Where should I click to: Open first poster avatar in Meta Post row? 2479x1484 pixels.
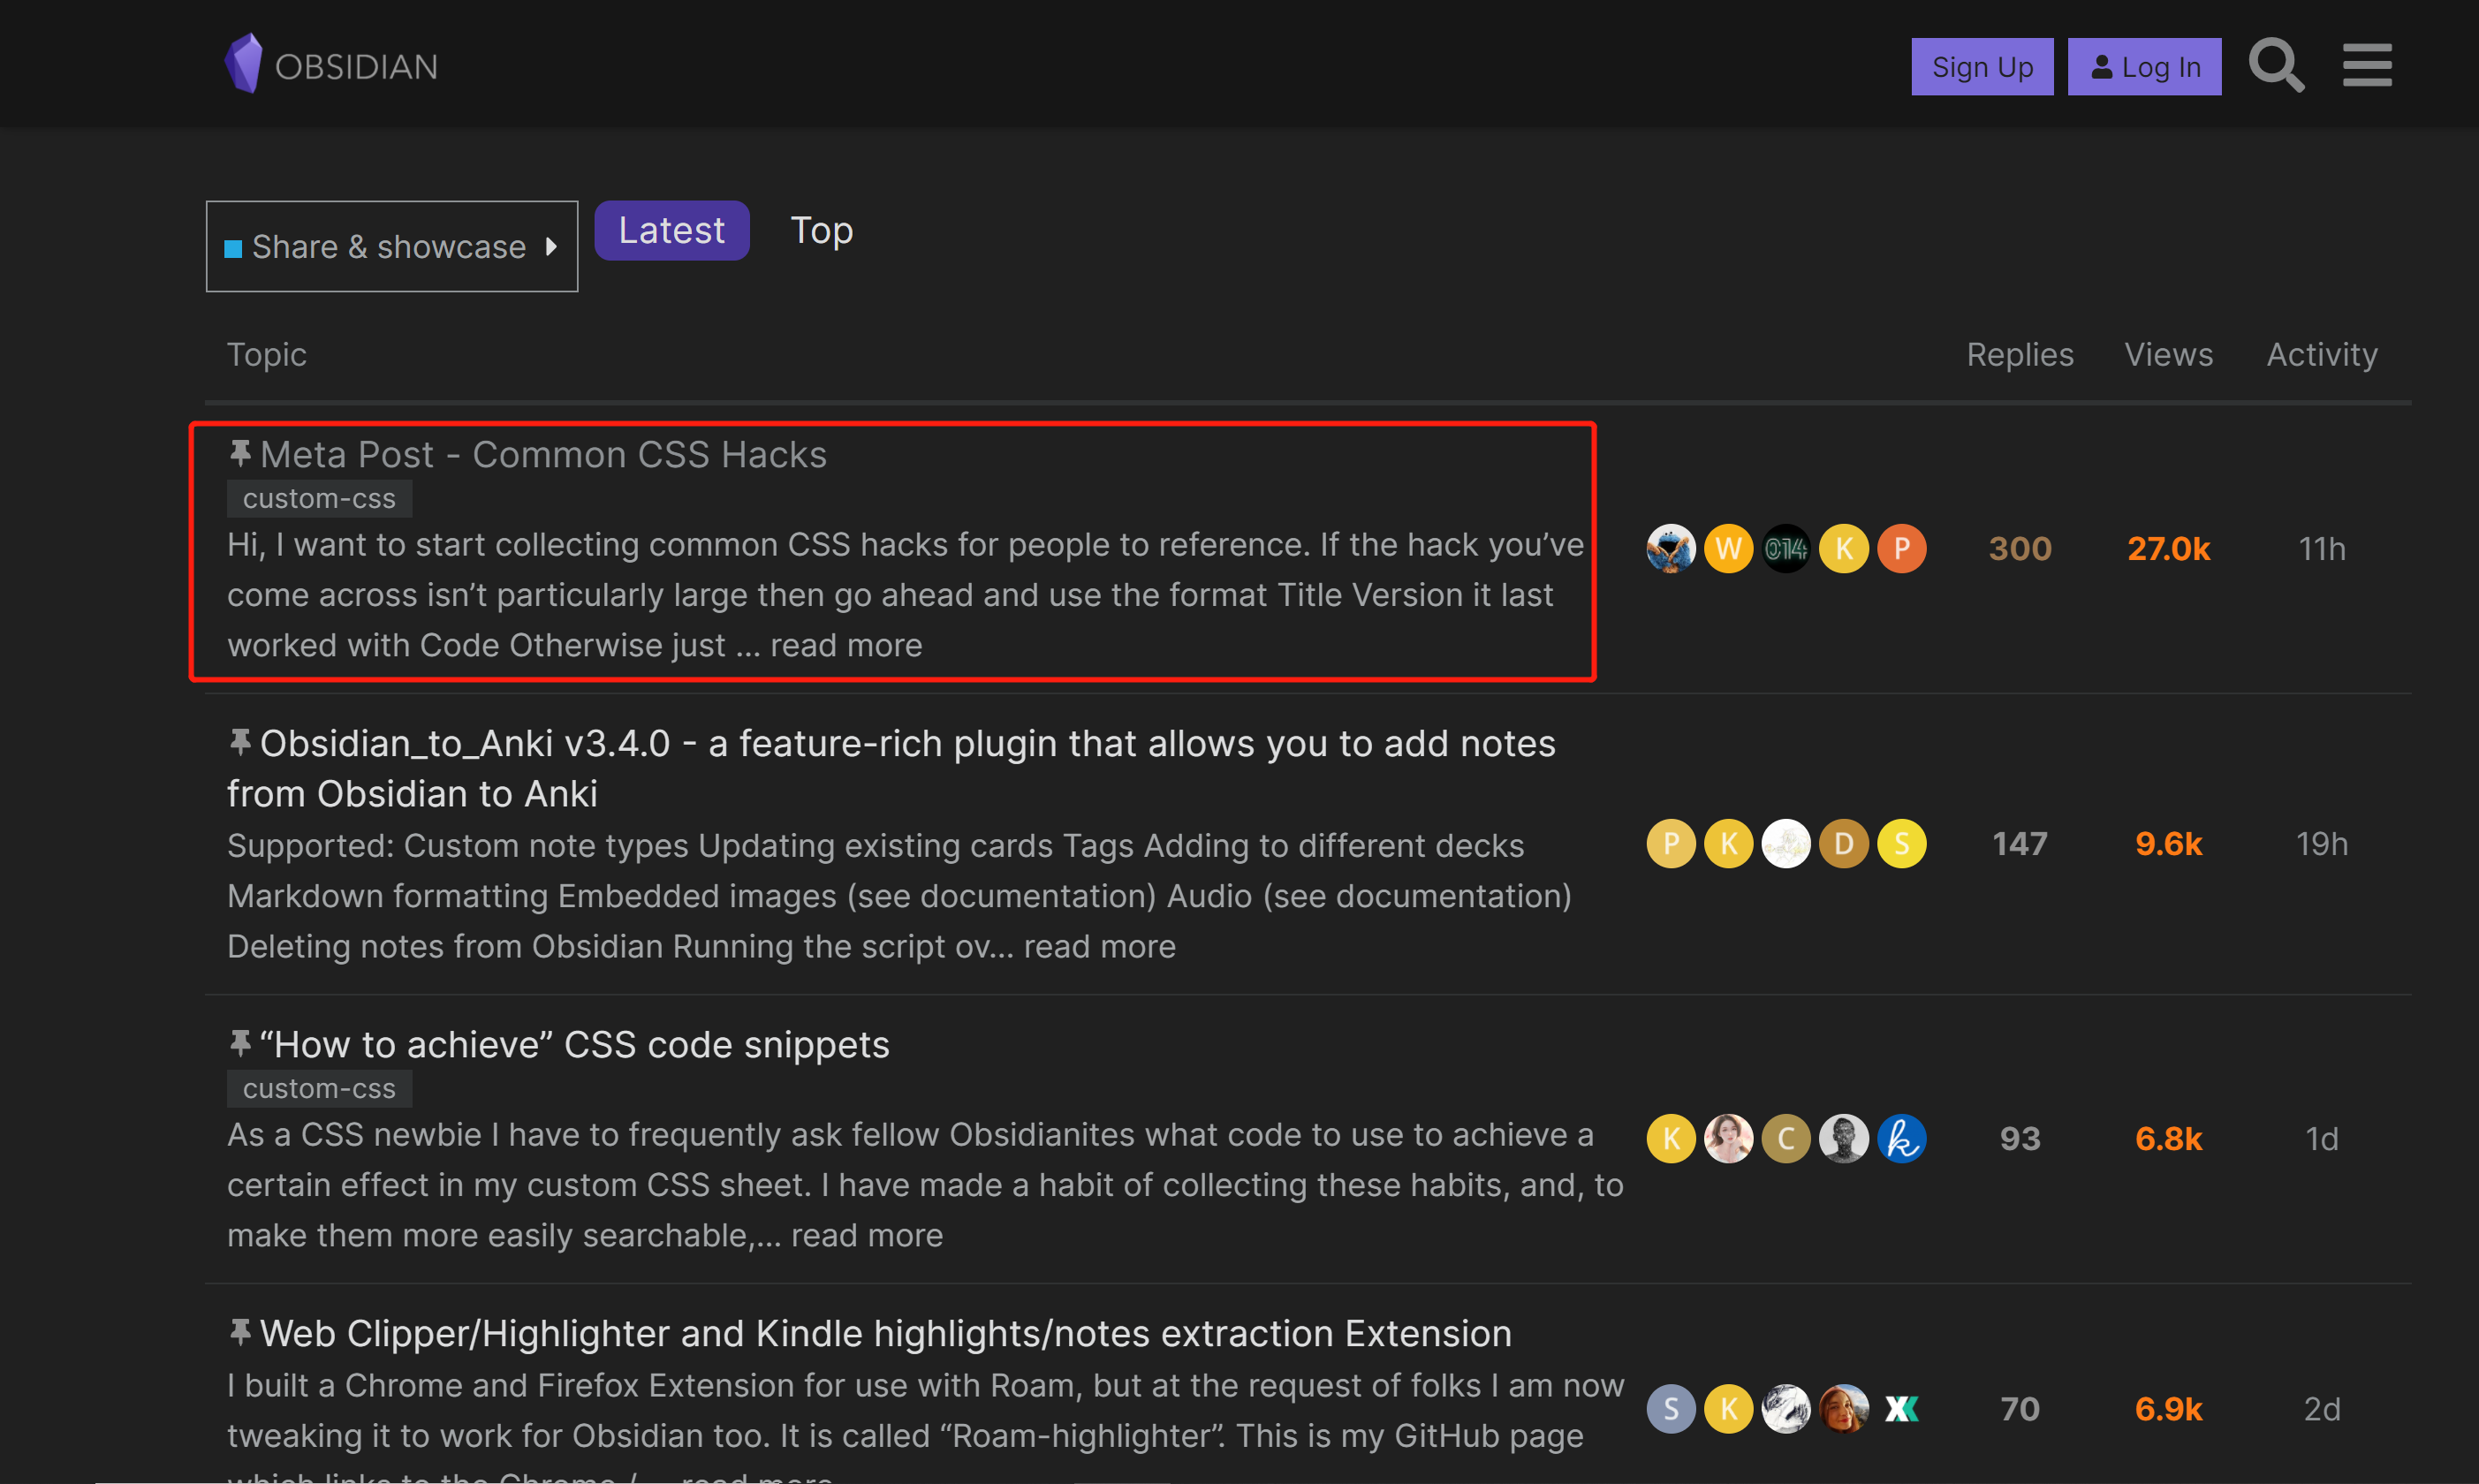(1670, 548)
